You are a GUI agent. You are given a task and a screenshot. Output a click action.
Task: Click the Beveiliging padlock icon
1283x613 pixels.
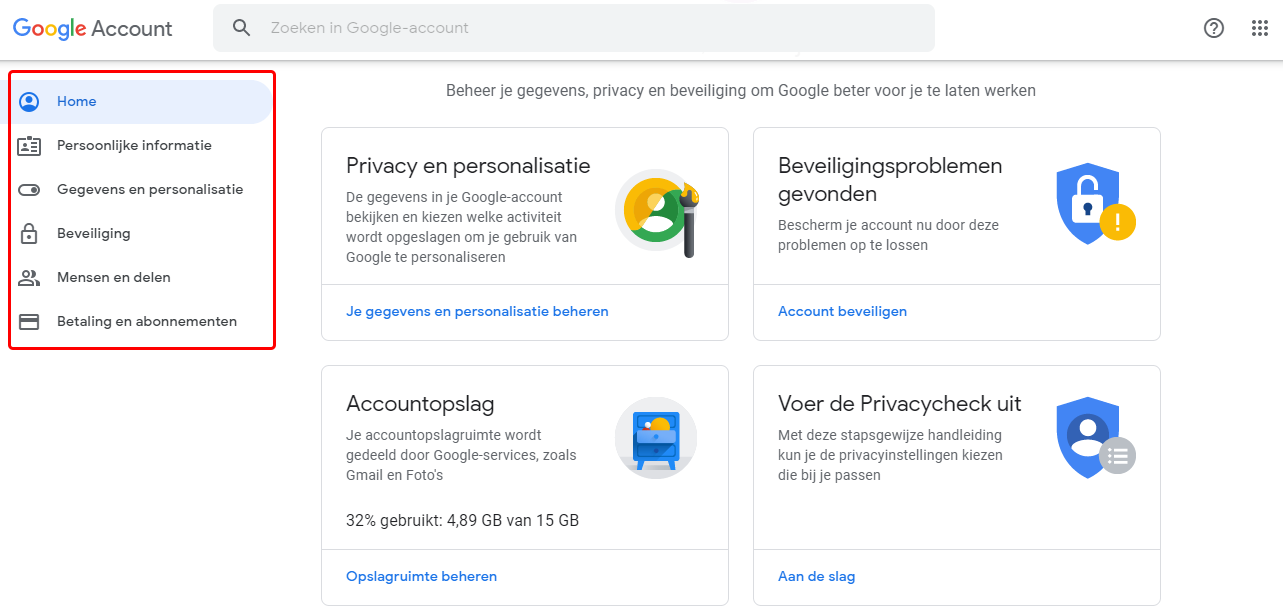pyautogui.click(x=29, y=234)
